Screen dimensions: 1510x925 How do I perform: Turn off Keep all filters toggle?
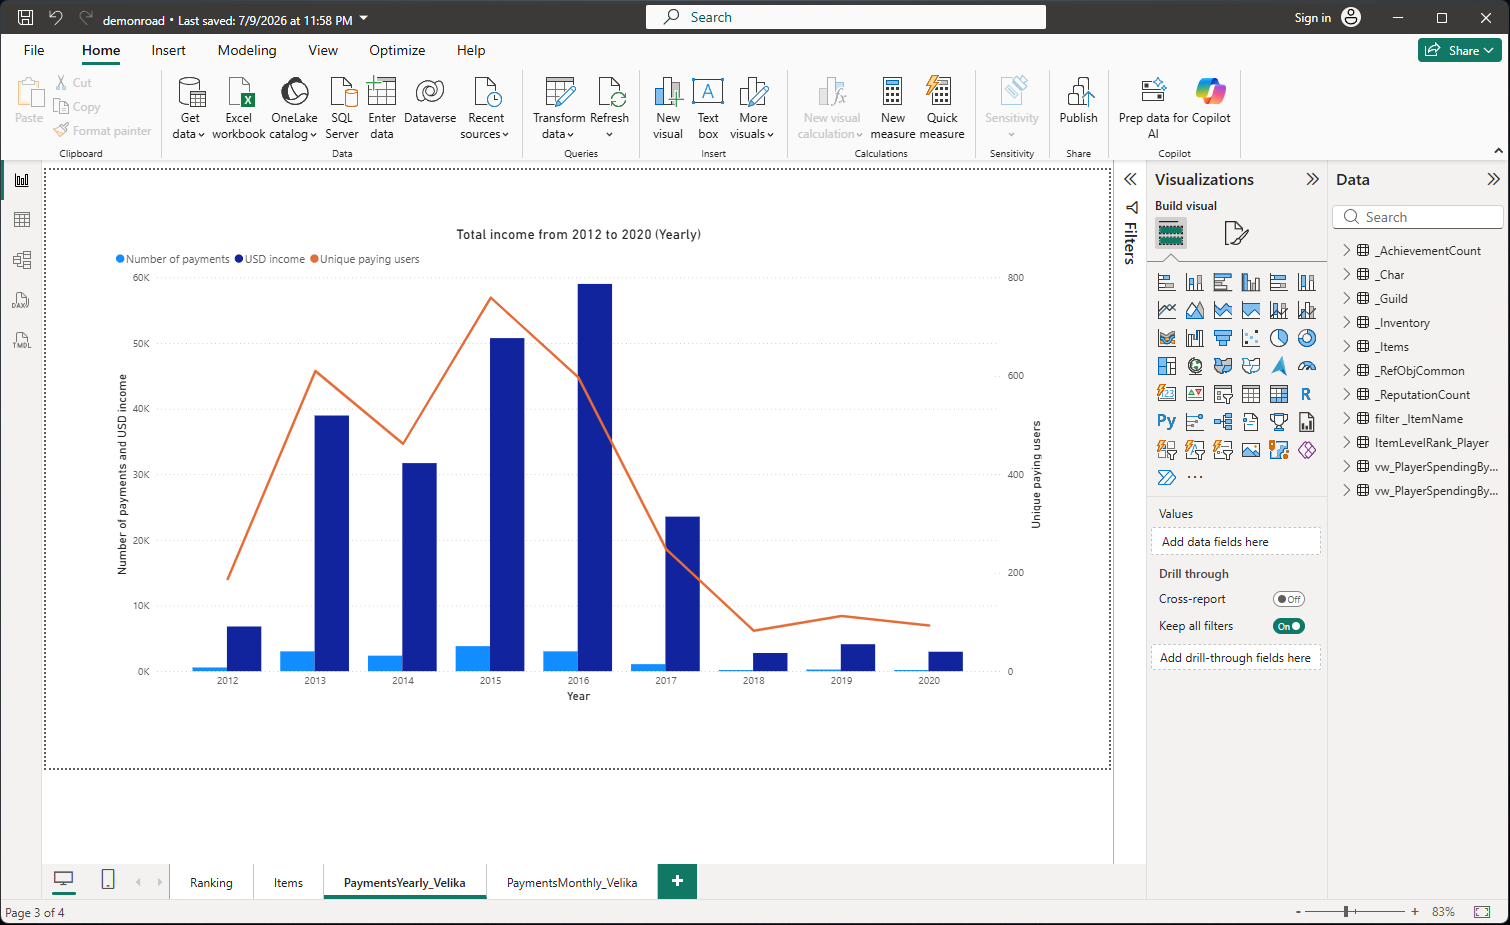(1289, 626)
